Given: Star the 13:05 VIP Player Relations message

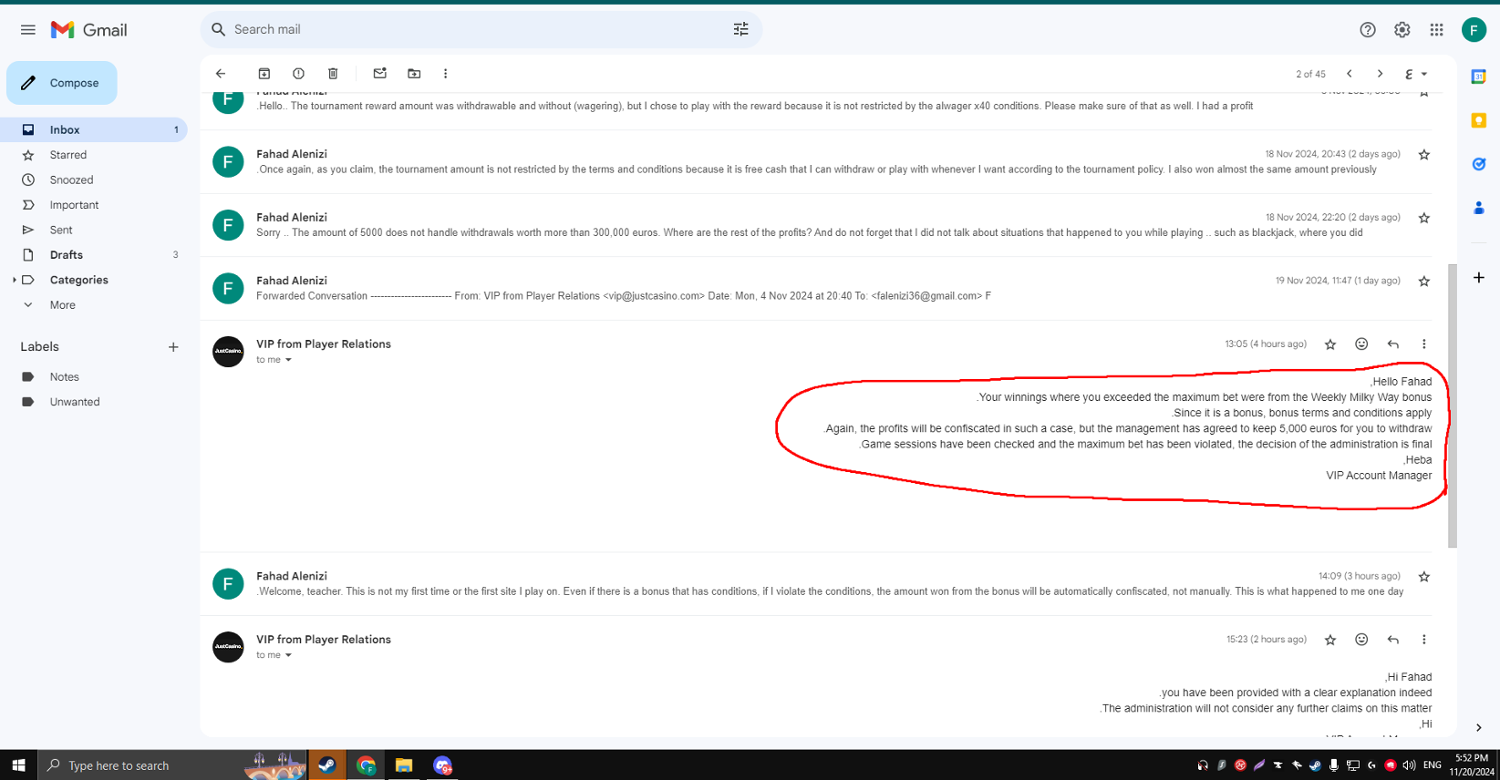Looking at the screenshot, I should (1330, 344).
